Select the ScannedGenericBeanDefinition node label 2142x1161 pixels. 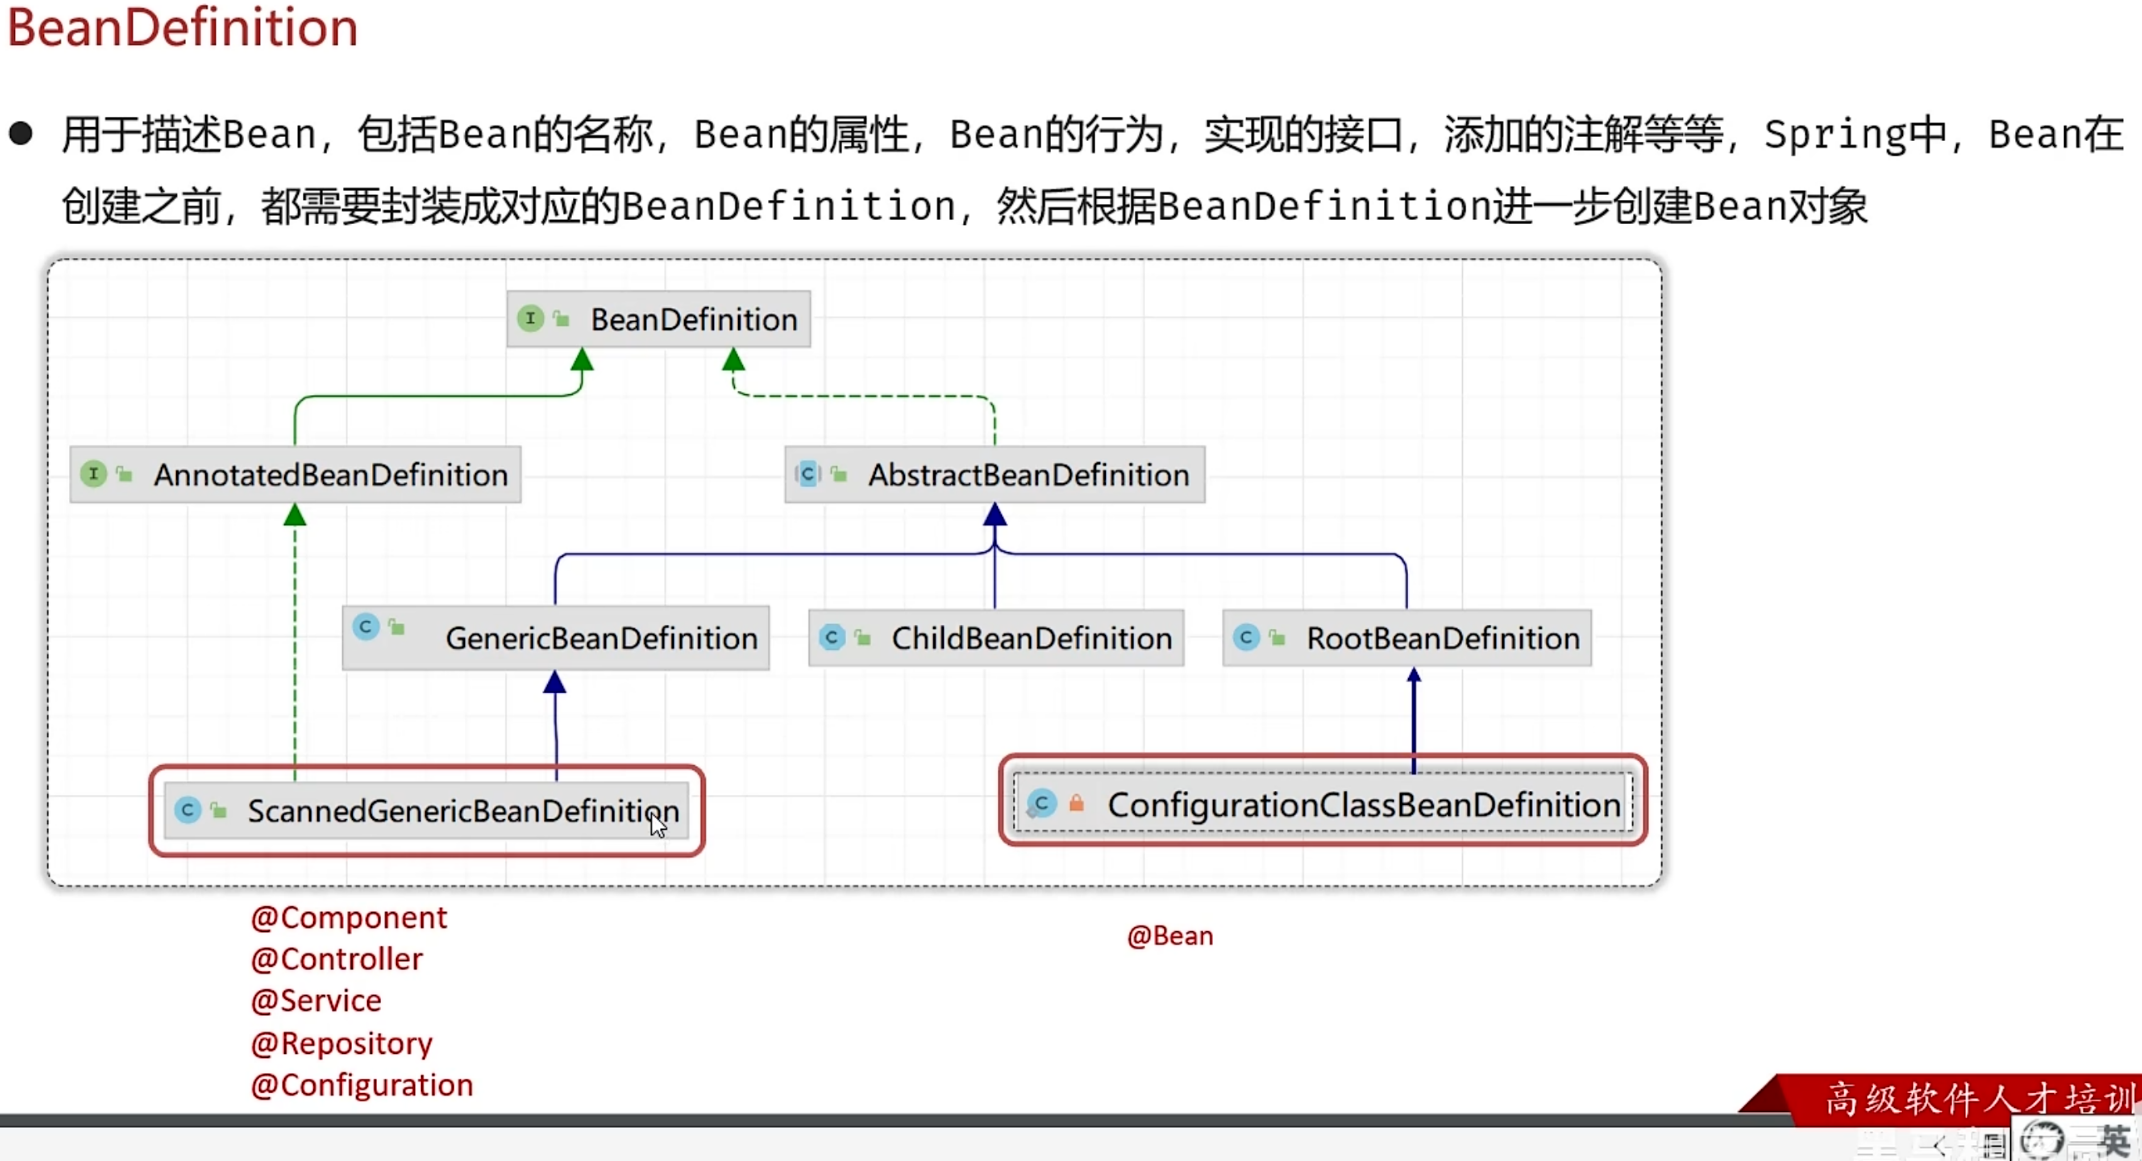[x=462, y=811]
